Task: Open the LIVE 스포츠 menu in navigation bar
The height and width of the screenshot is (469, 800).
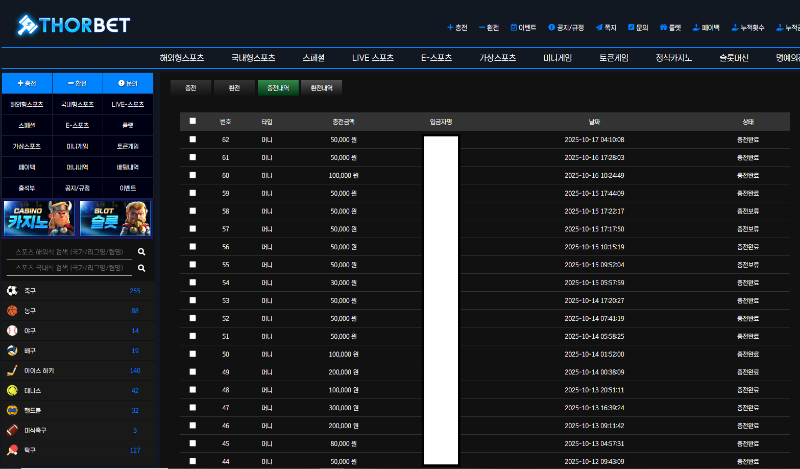Action: click(374, 58)
